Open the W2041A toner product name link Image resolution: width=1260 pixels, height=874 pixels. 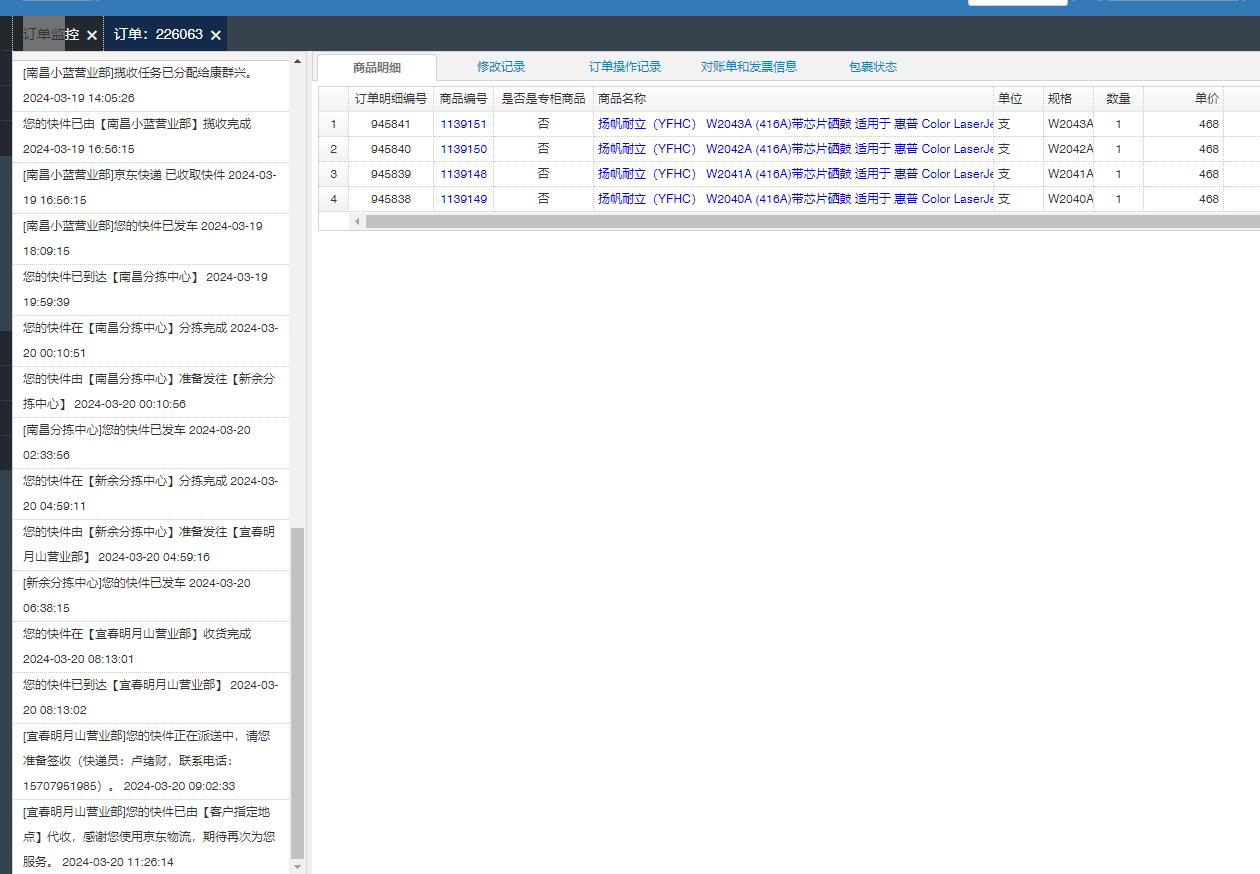[795, 174]
